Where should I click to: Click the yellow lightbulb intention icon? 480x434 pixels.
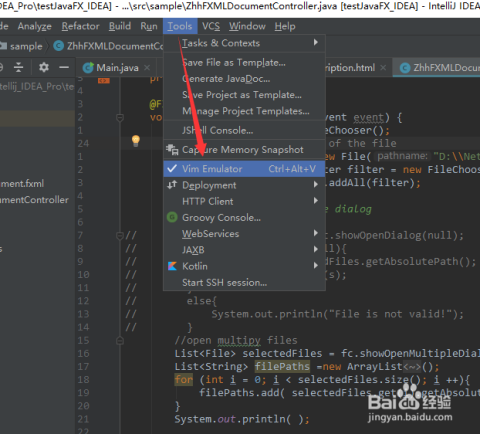click(x=136, y=141)
